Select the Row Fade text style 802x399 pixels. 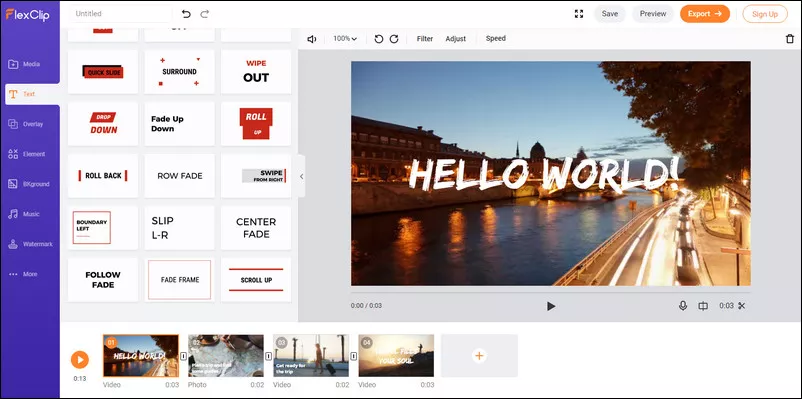coord(180,176)
